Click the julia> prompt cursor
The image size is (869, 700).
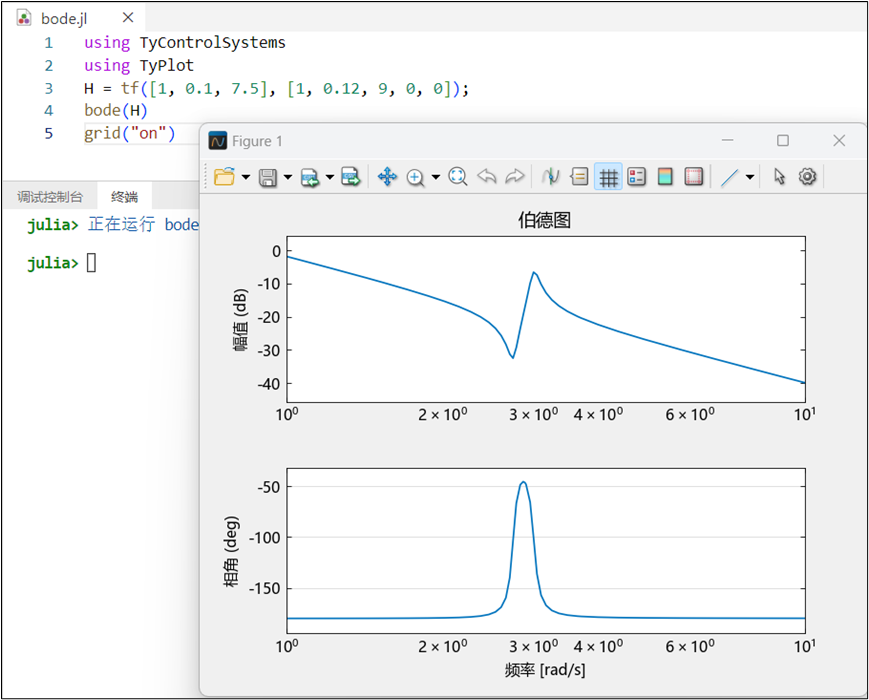pos(91,263)
